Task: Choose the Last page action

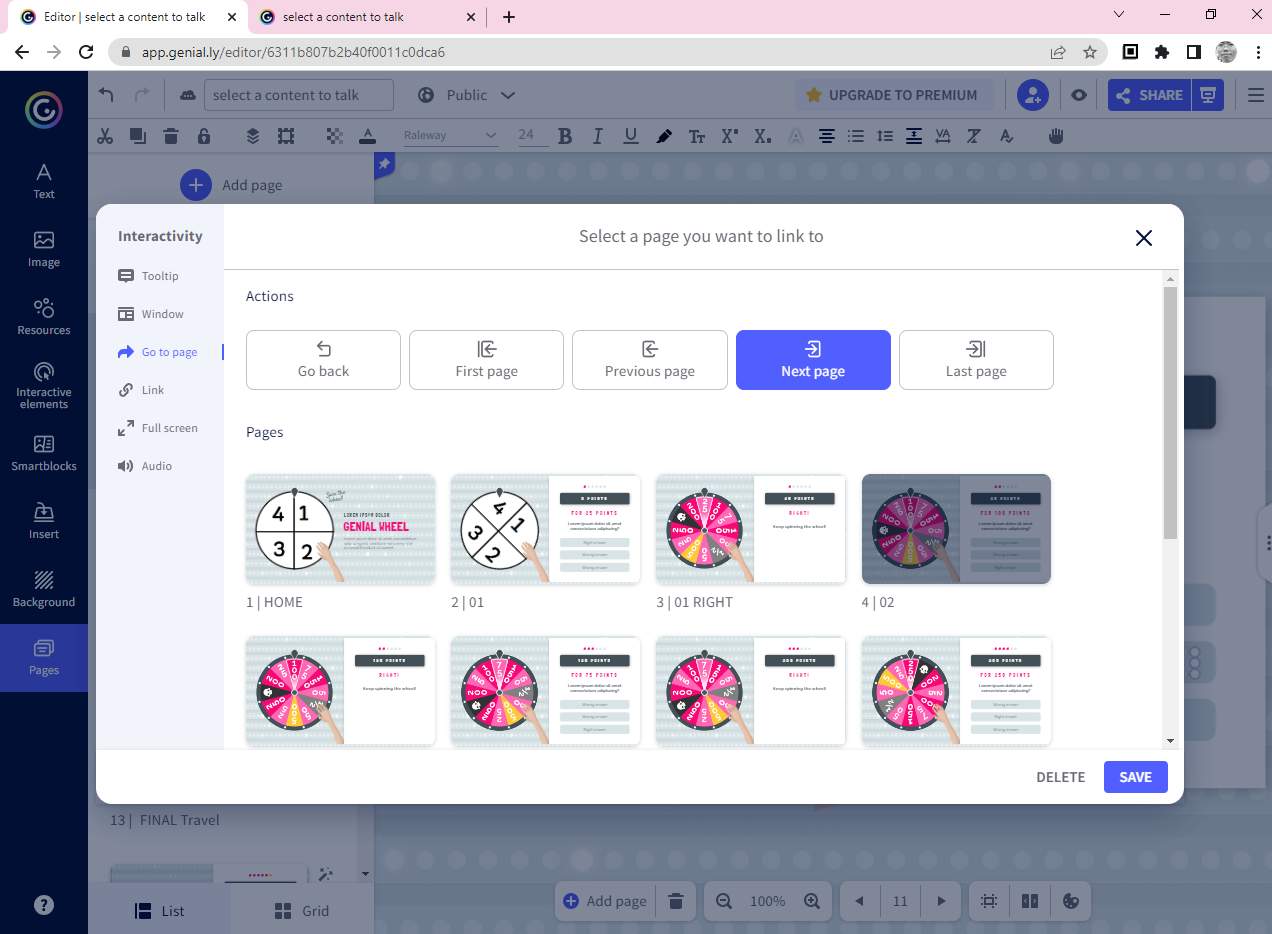Action: point(976,360)
